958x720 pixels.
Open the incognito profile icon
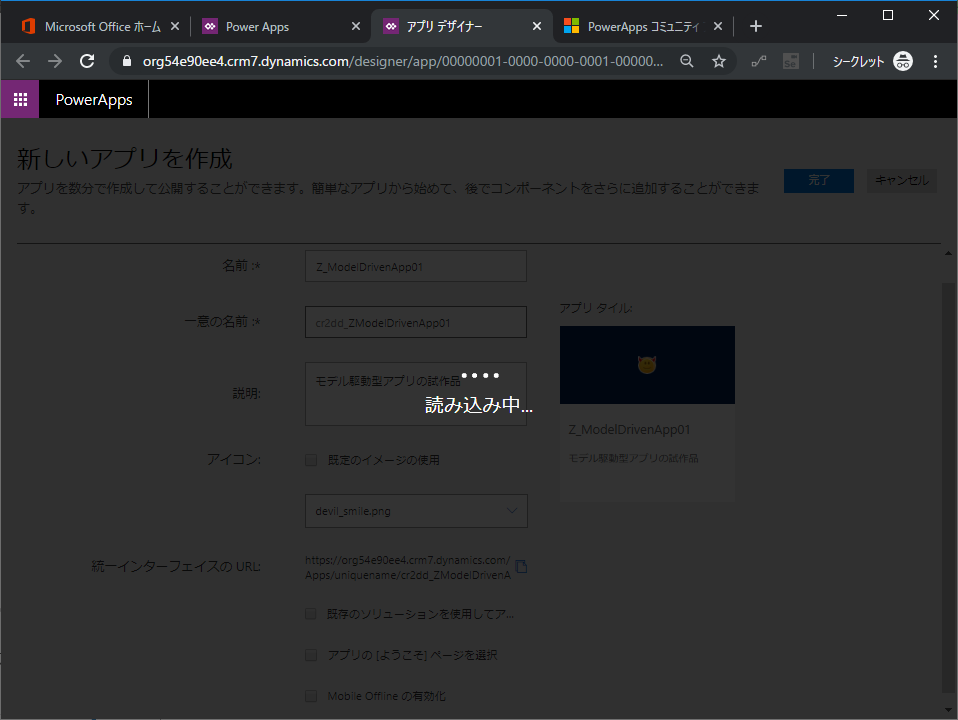tap(903, 61)
